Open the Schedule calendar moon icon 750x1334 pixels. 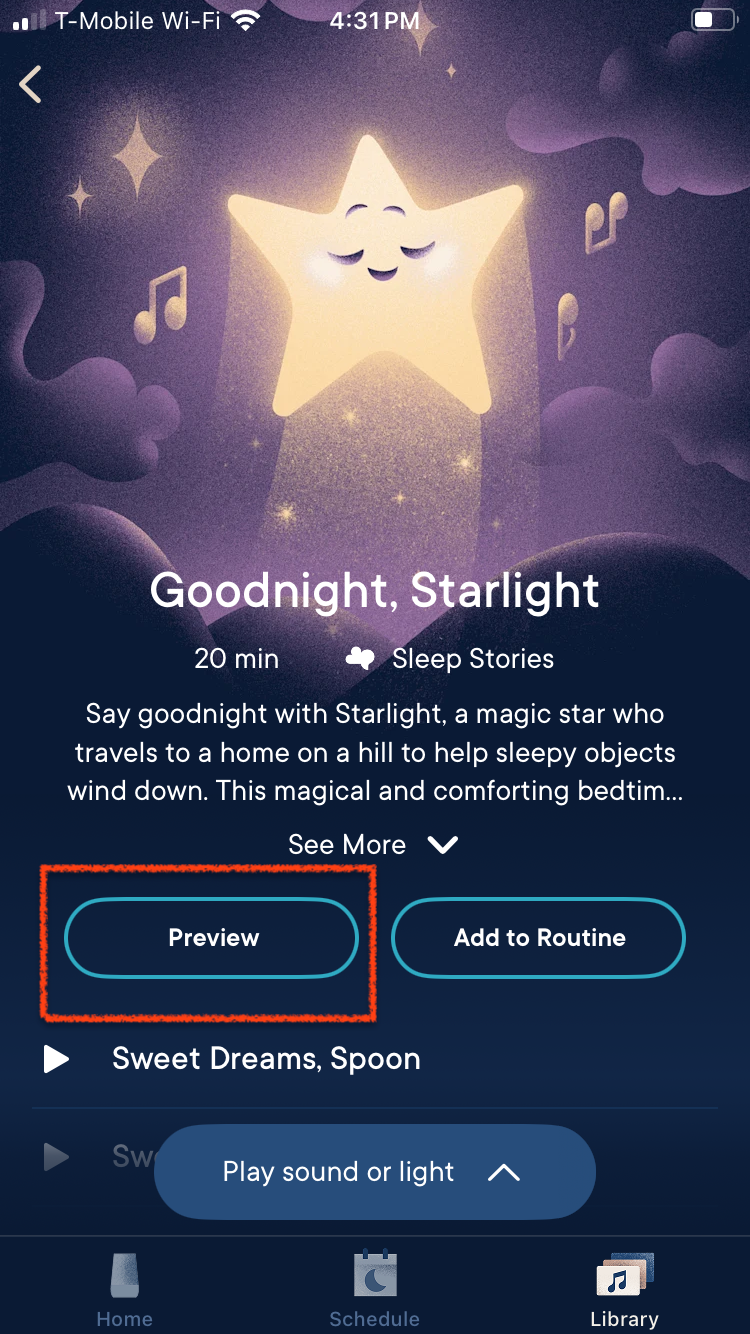(x=375, y=1274)
